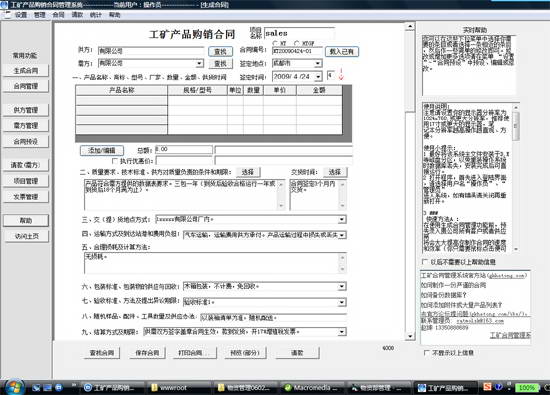Select the second radio button above contract number
This screenshot has width=550, height=395.
click(297, 43)
